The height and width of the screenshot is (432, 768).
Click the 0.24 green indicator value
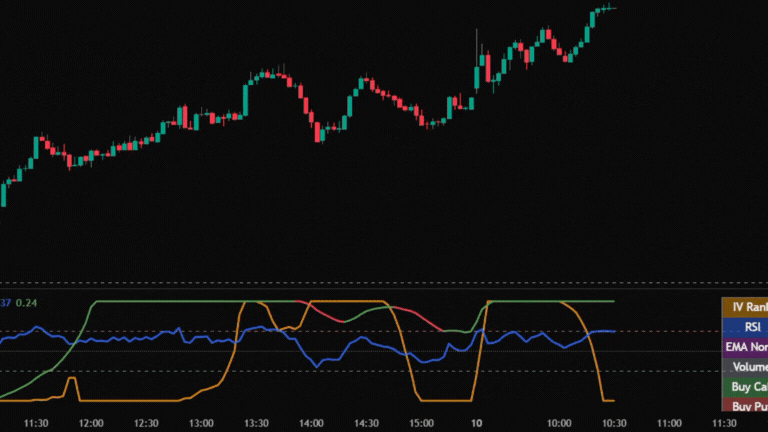tap(26, 303)
